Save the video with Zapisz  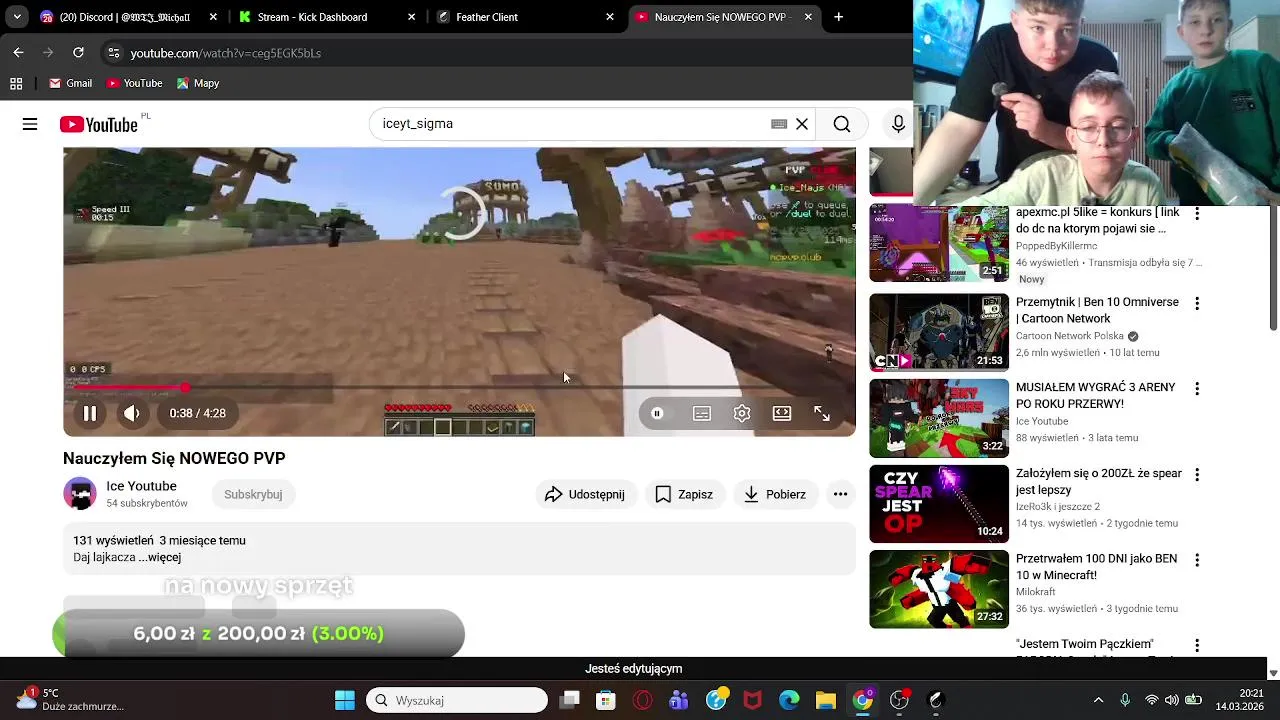[684, 494]
